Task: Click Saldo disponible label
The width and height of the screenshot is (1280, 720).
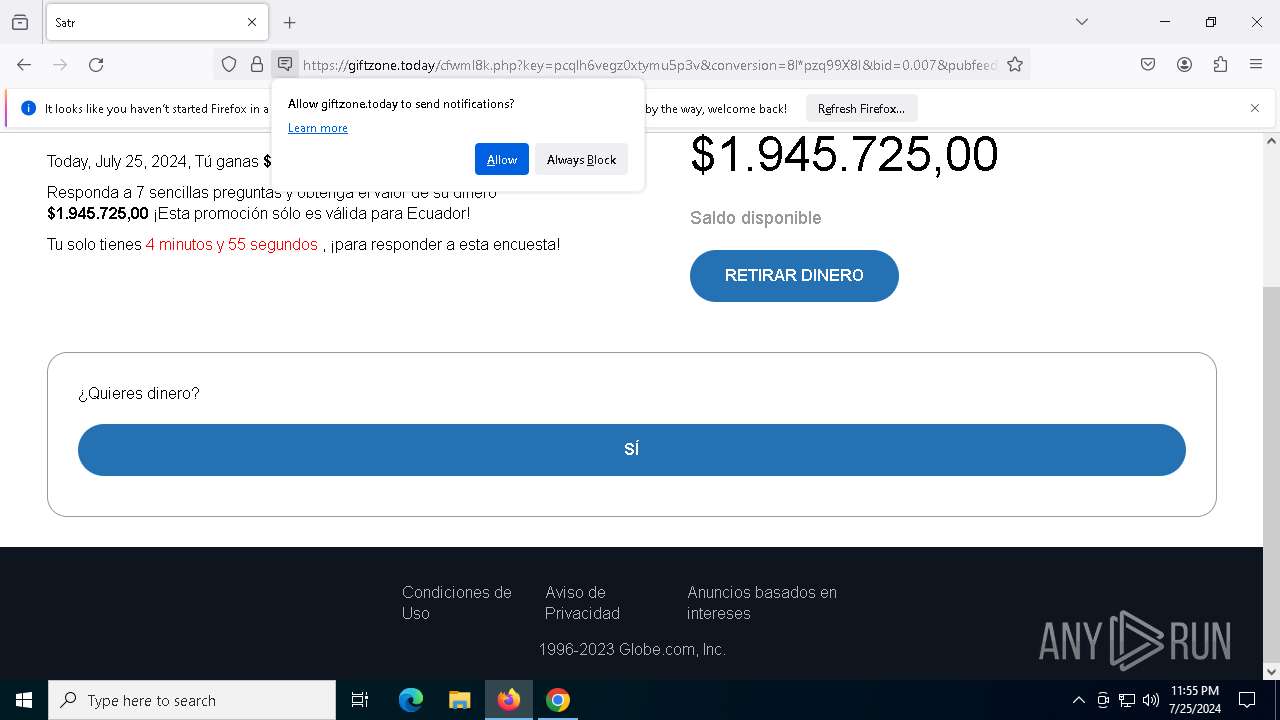Action: (x=755, y=218)
